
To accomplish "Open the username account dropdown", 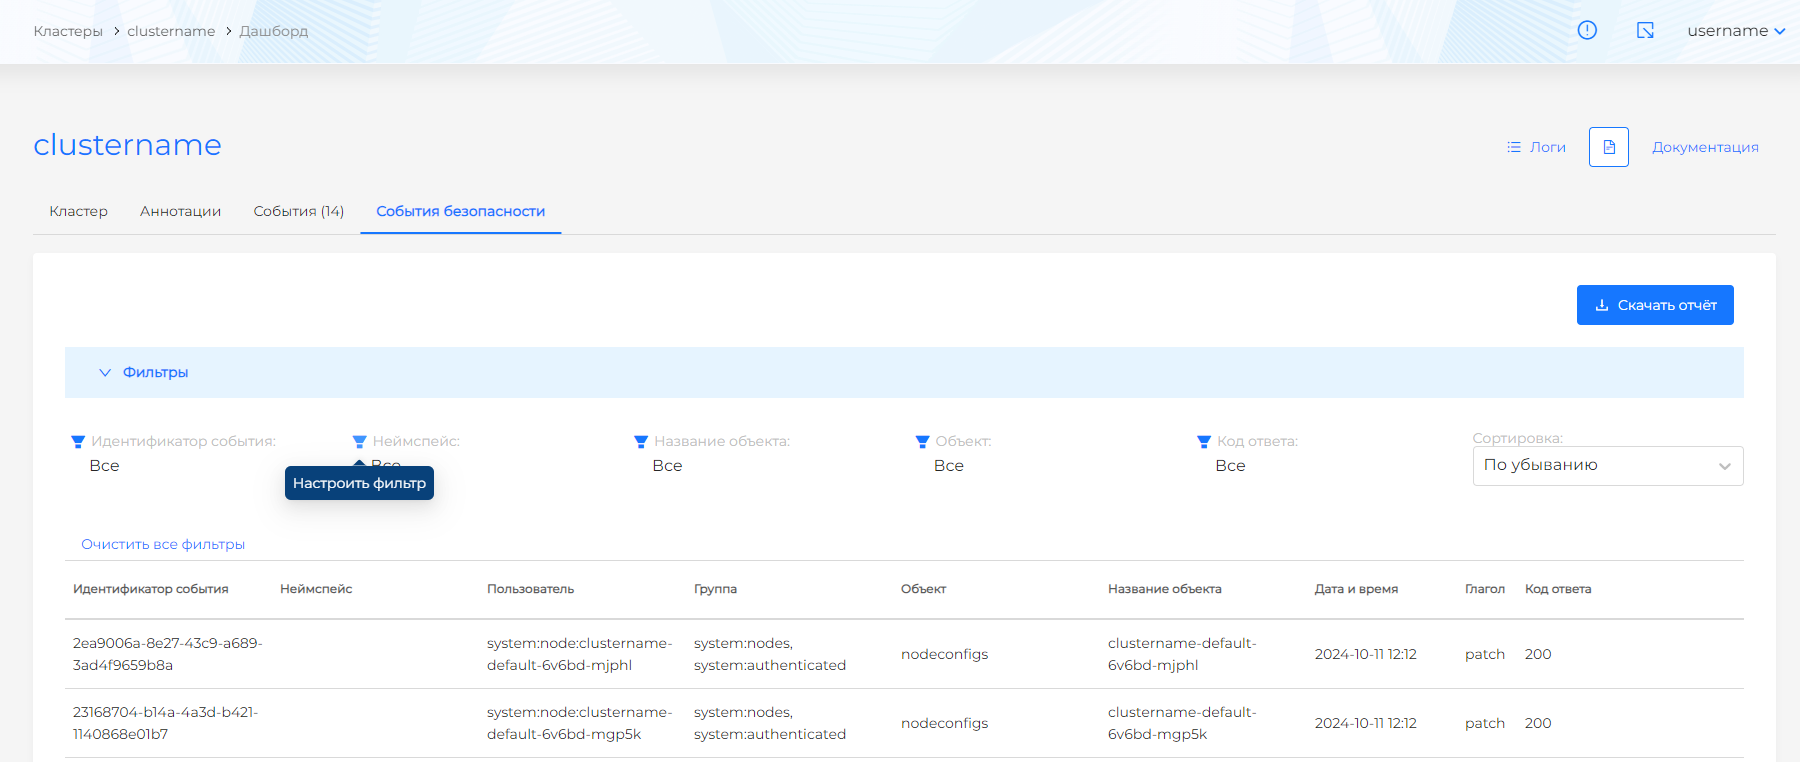I will (1735, 31).
